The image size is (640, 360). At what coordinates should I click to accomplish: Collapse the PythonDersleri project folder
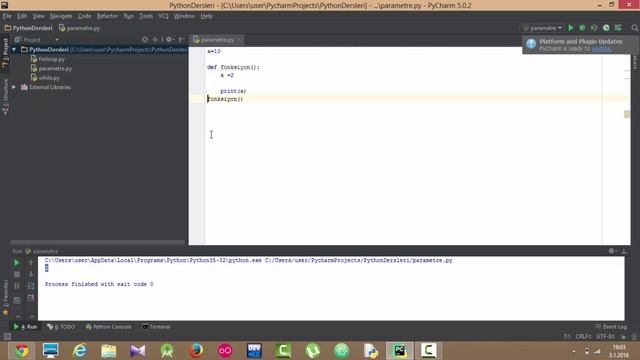point(14,50)
